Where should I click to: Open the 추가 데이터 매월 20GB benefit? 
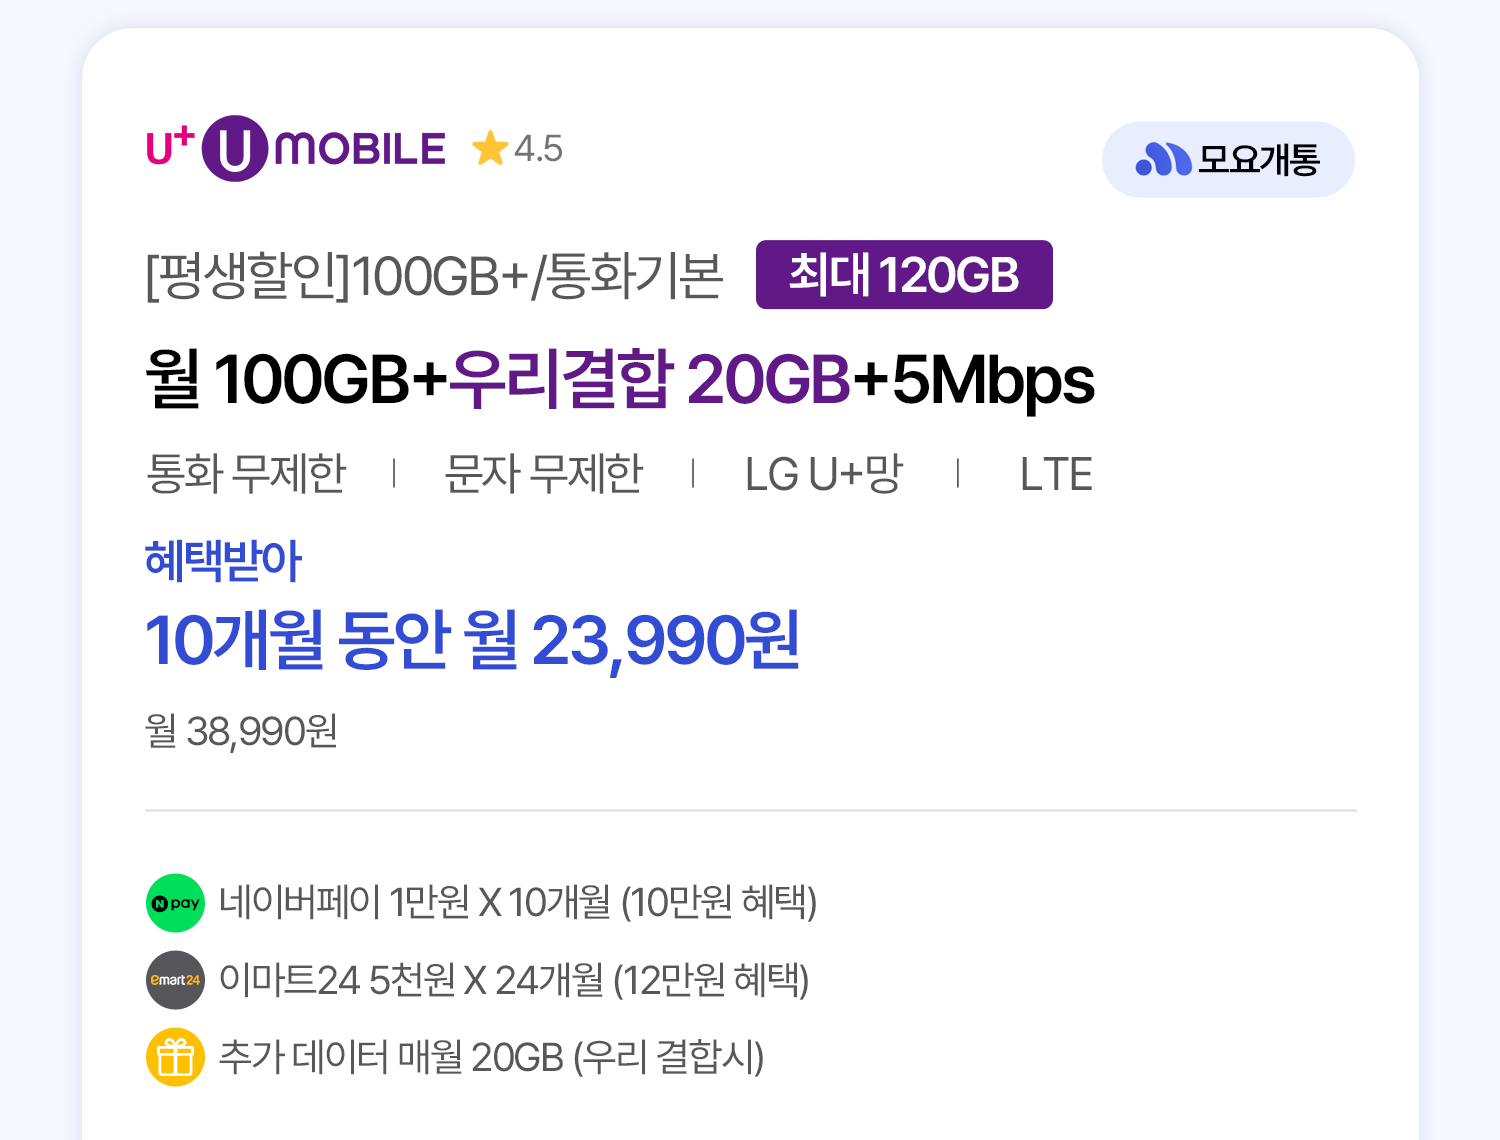[491, 1057]
